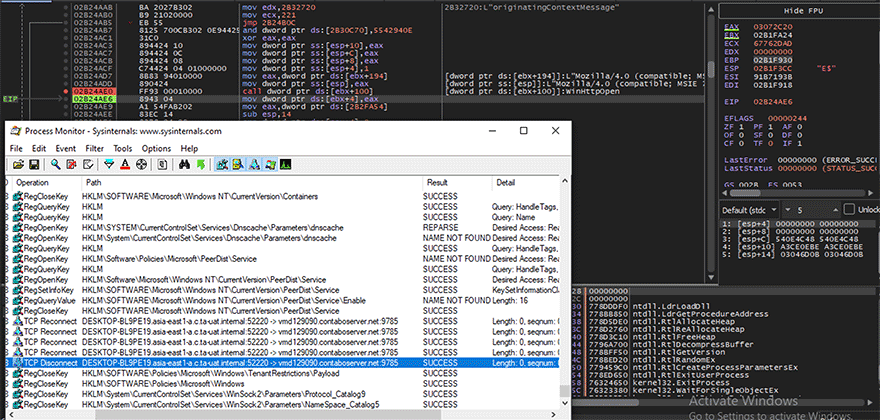Click Save floppy icon in Process Monitor

34,165
